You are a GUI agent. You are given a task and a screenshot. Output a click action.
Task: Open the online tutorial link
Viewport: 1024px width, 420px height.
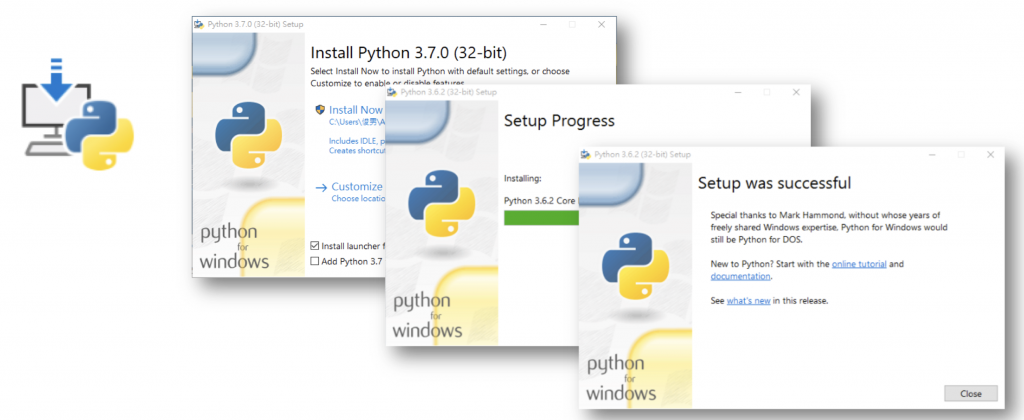coord(859,265)
